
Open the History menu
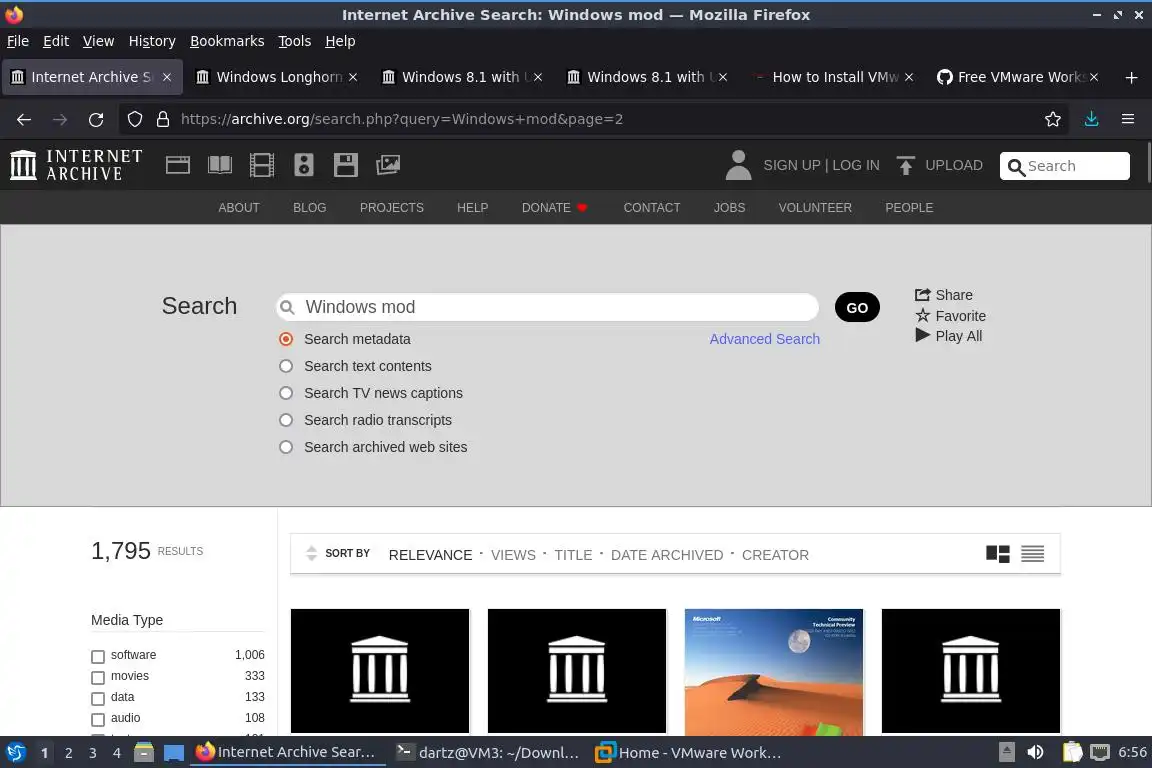coord(152,41)
